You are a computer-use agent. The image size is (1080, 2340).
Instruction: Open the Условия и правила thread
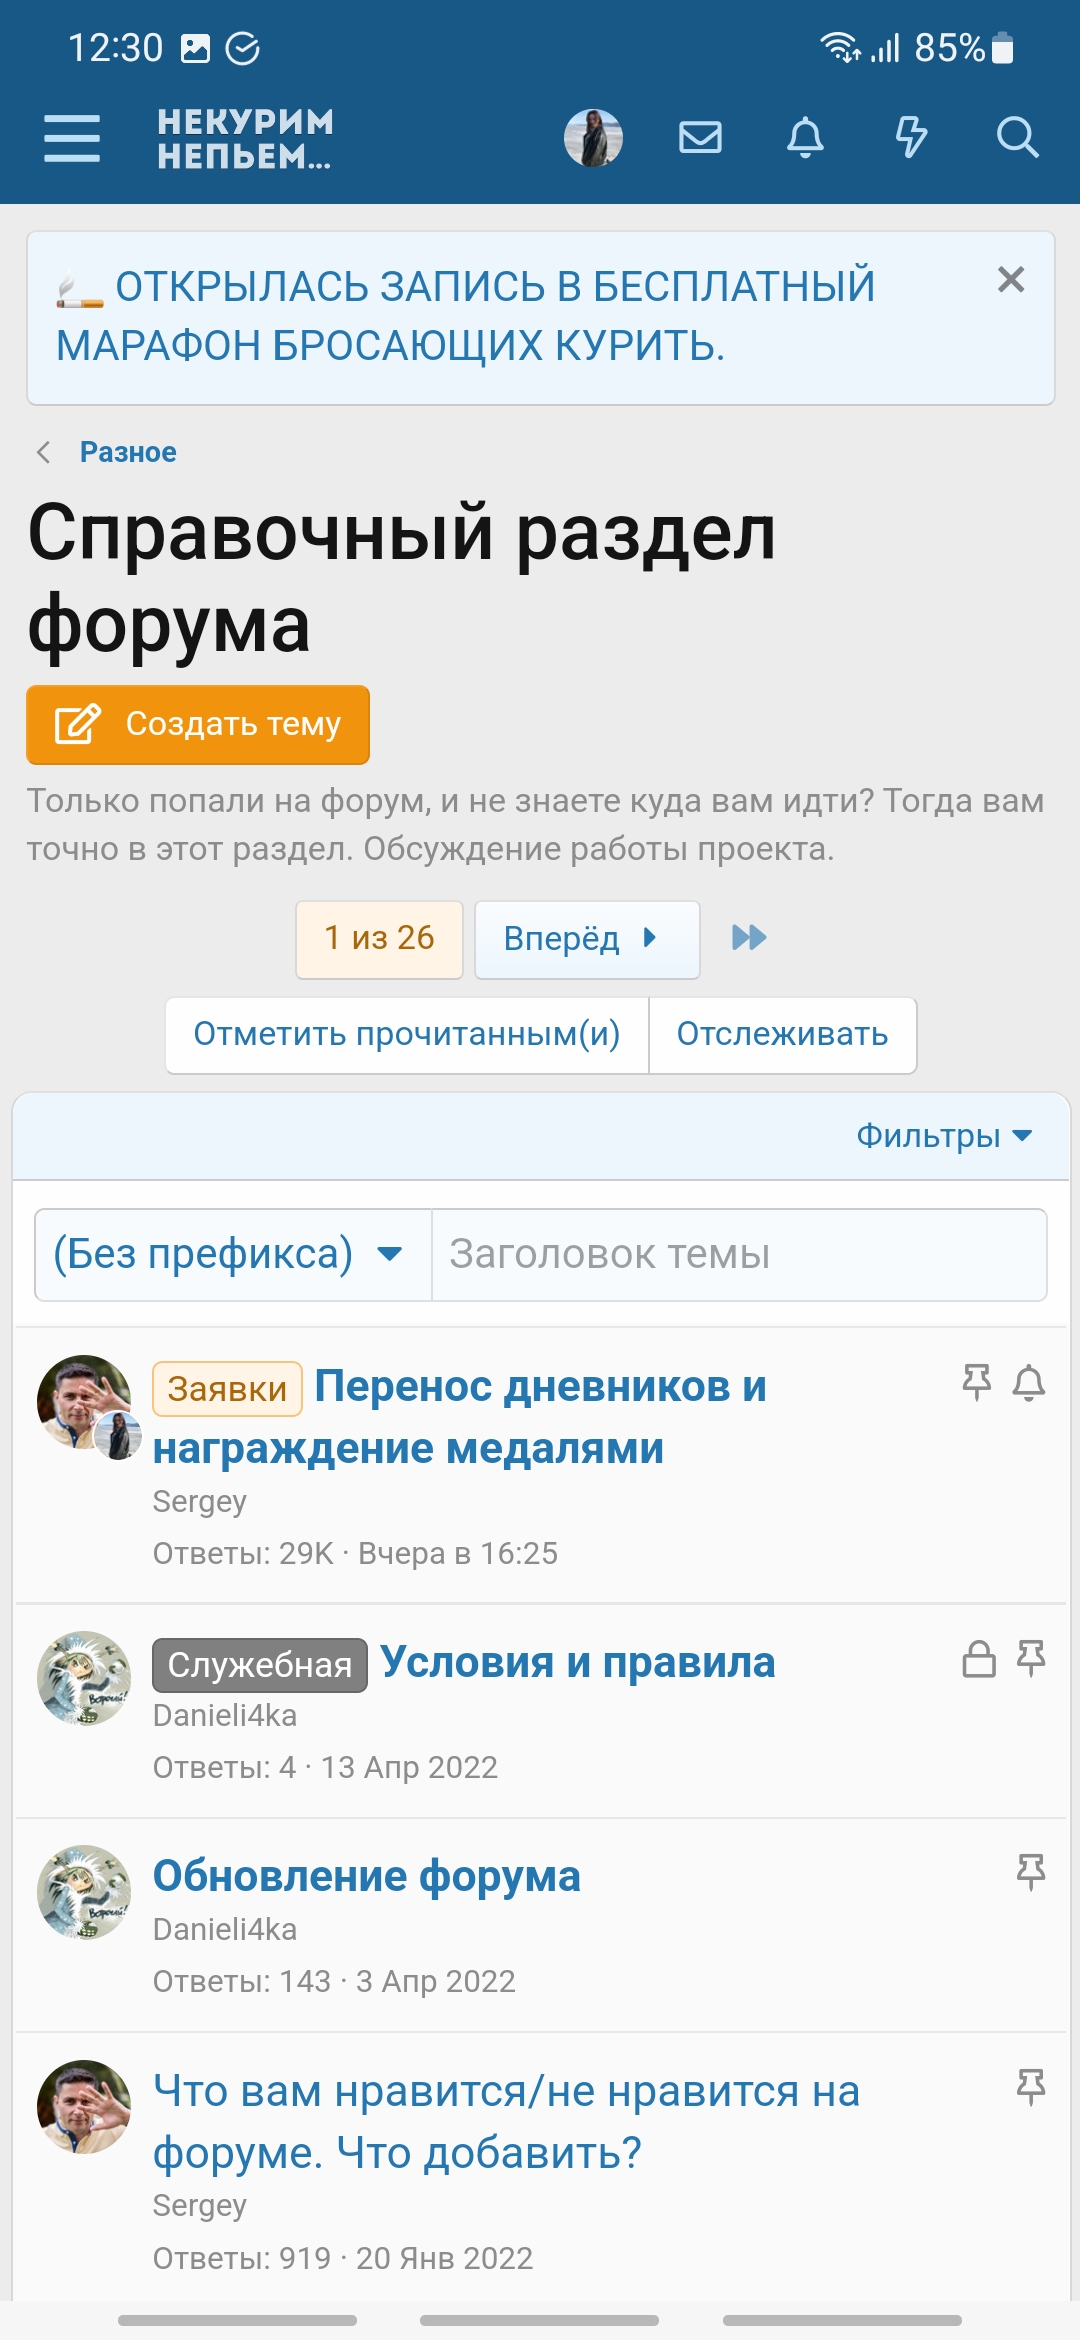[x=577, y=1663]
